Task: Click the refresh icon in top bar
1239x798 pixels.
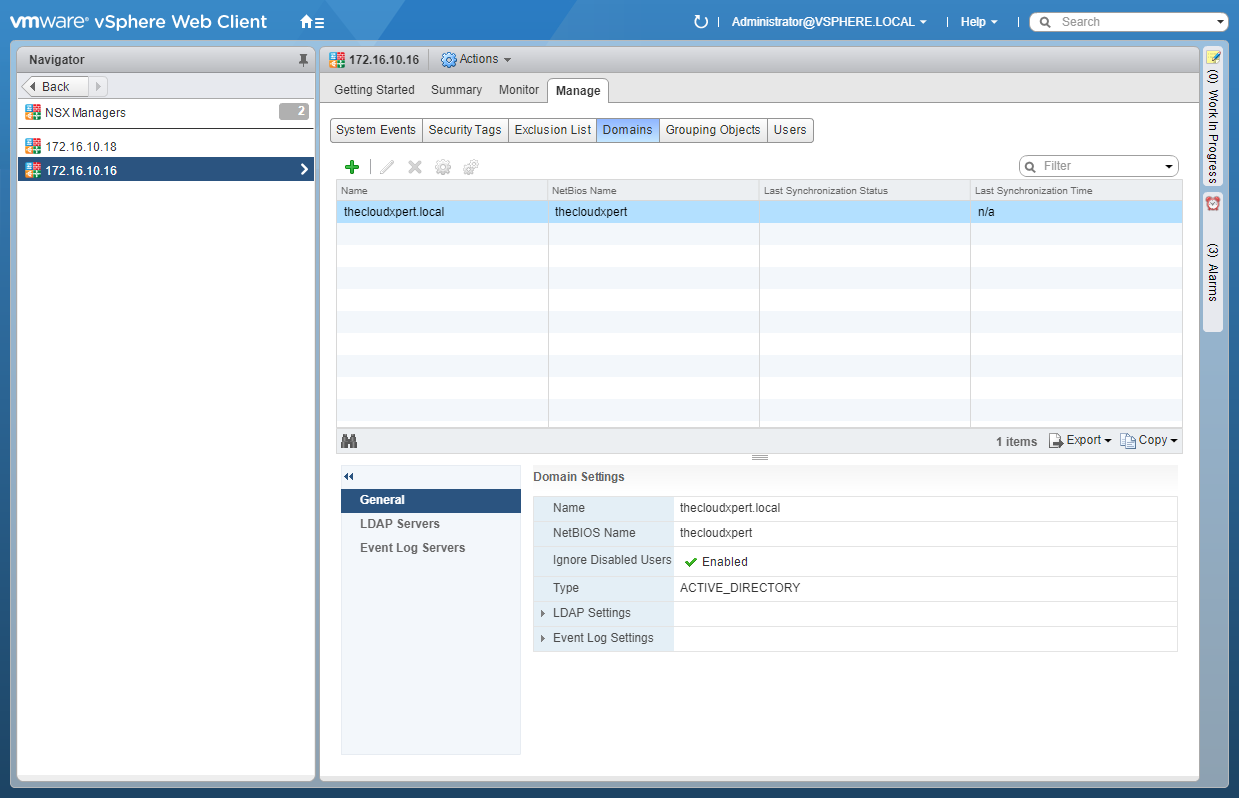Action: 700,22
